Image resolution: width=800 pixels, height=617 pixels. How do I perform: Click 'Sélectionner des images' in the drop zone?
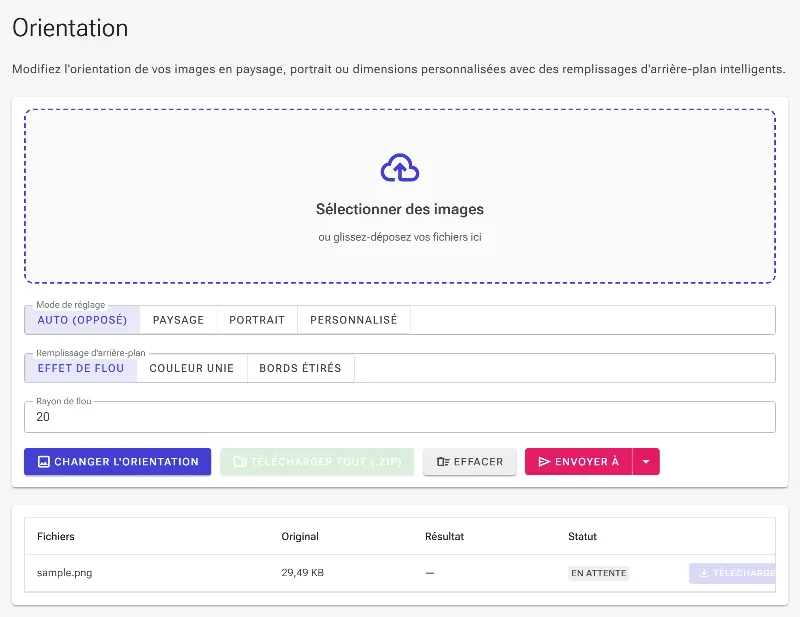click(x=400, y=209)
